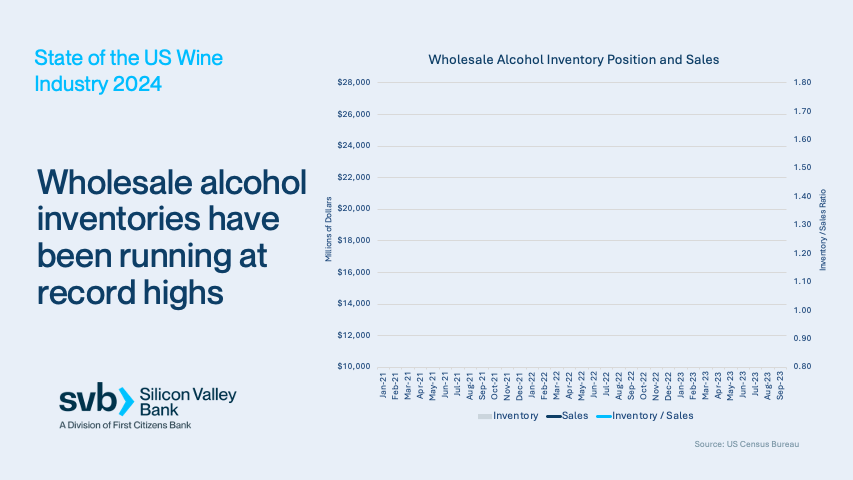Click the dark blue Sales legend marker
This screenshot has height=480, width=853.
552,415
